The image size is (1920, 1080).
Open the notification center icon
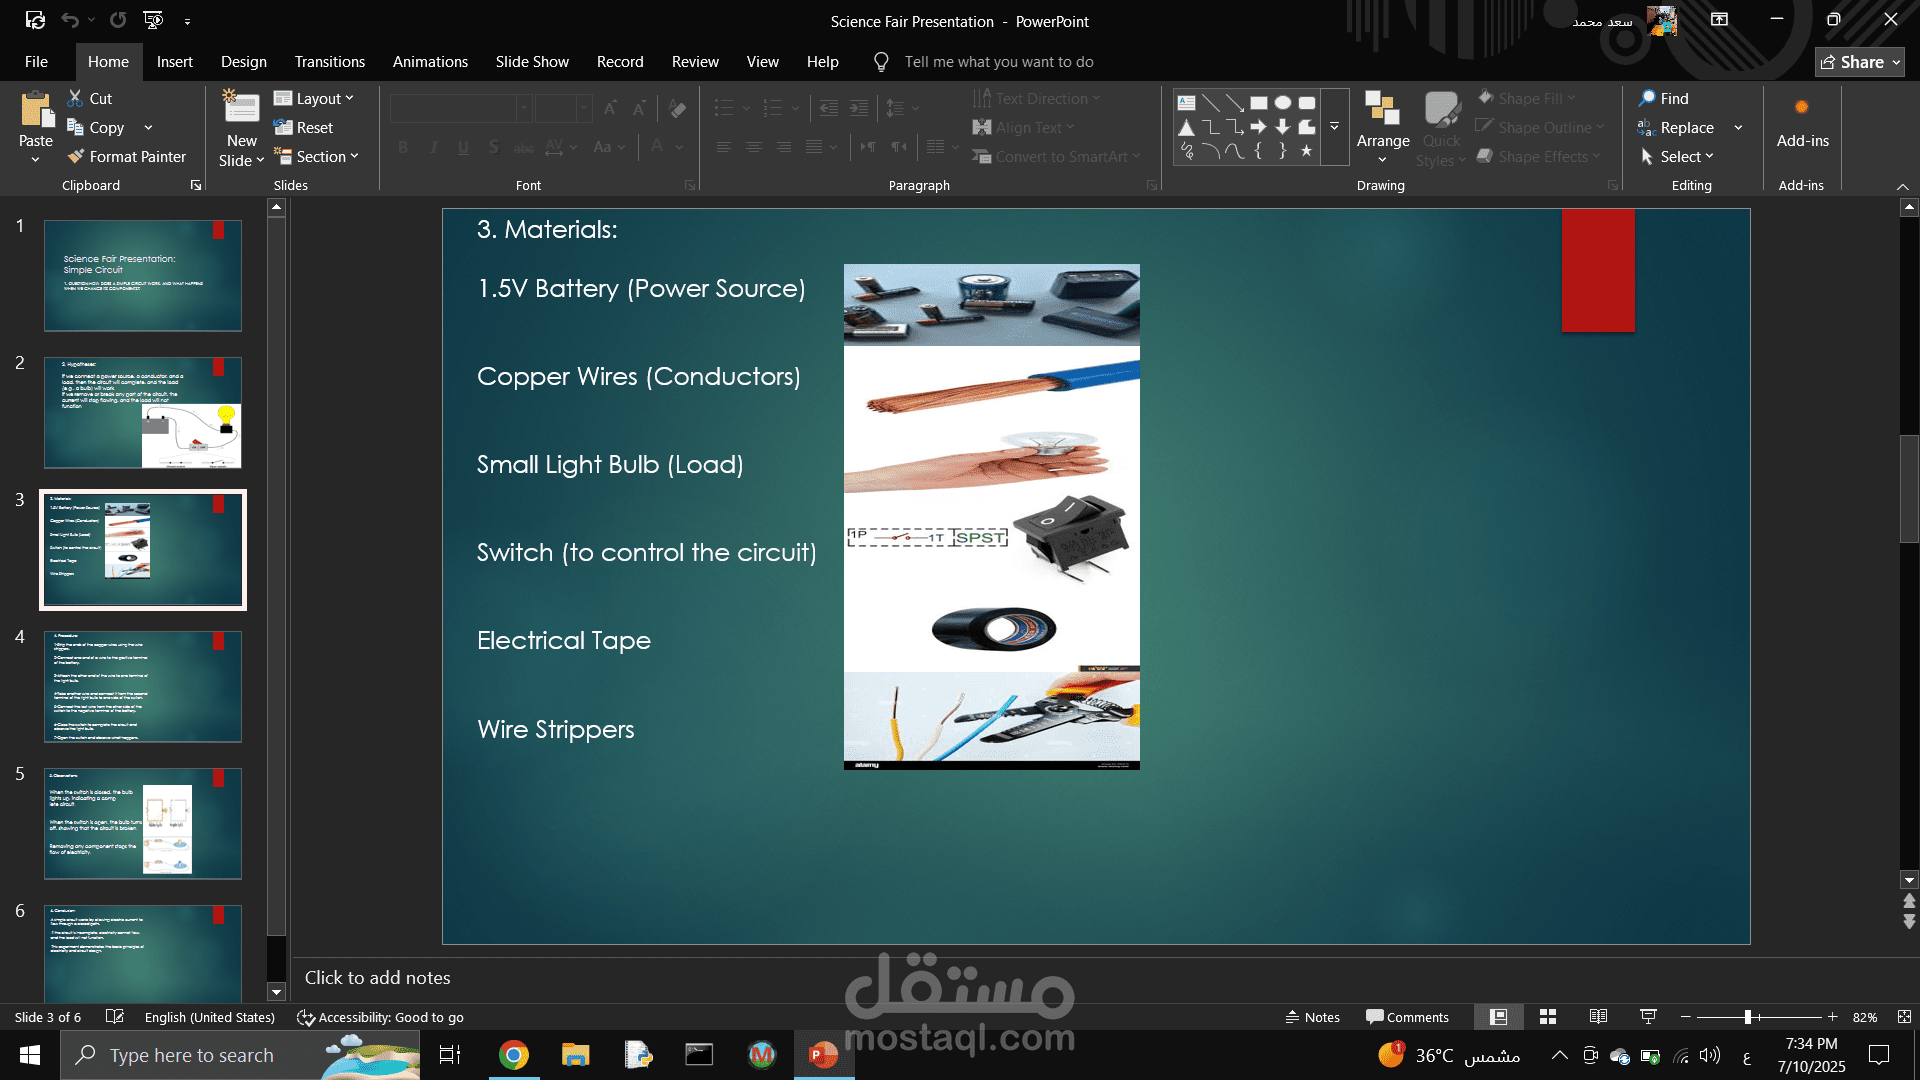pyautogui.click(x=1879, y=1055)
